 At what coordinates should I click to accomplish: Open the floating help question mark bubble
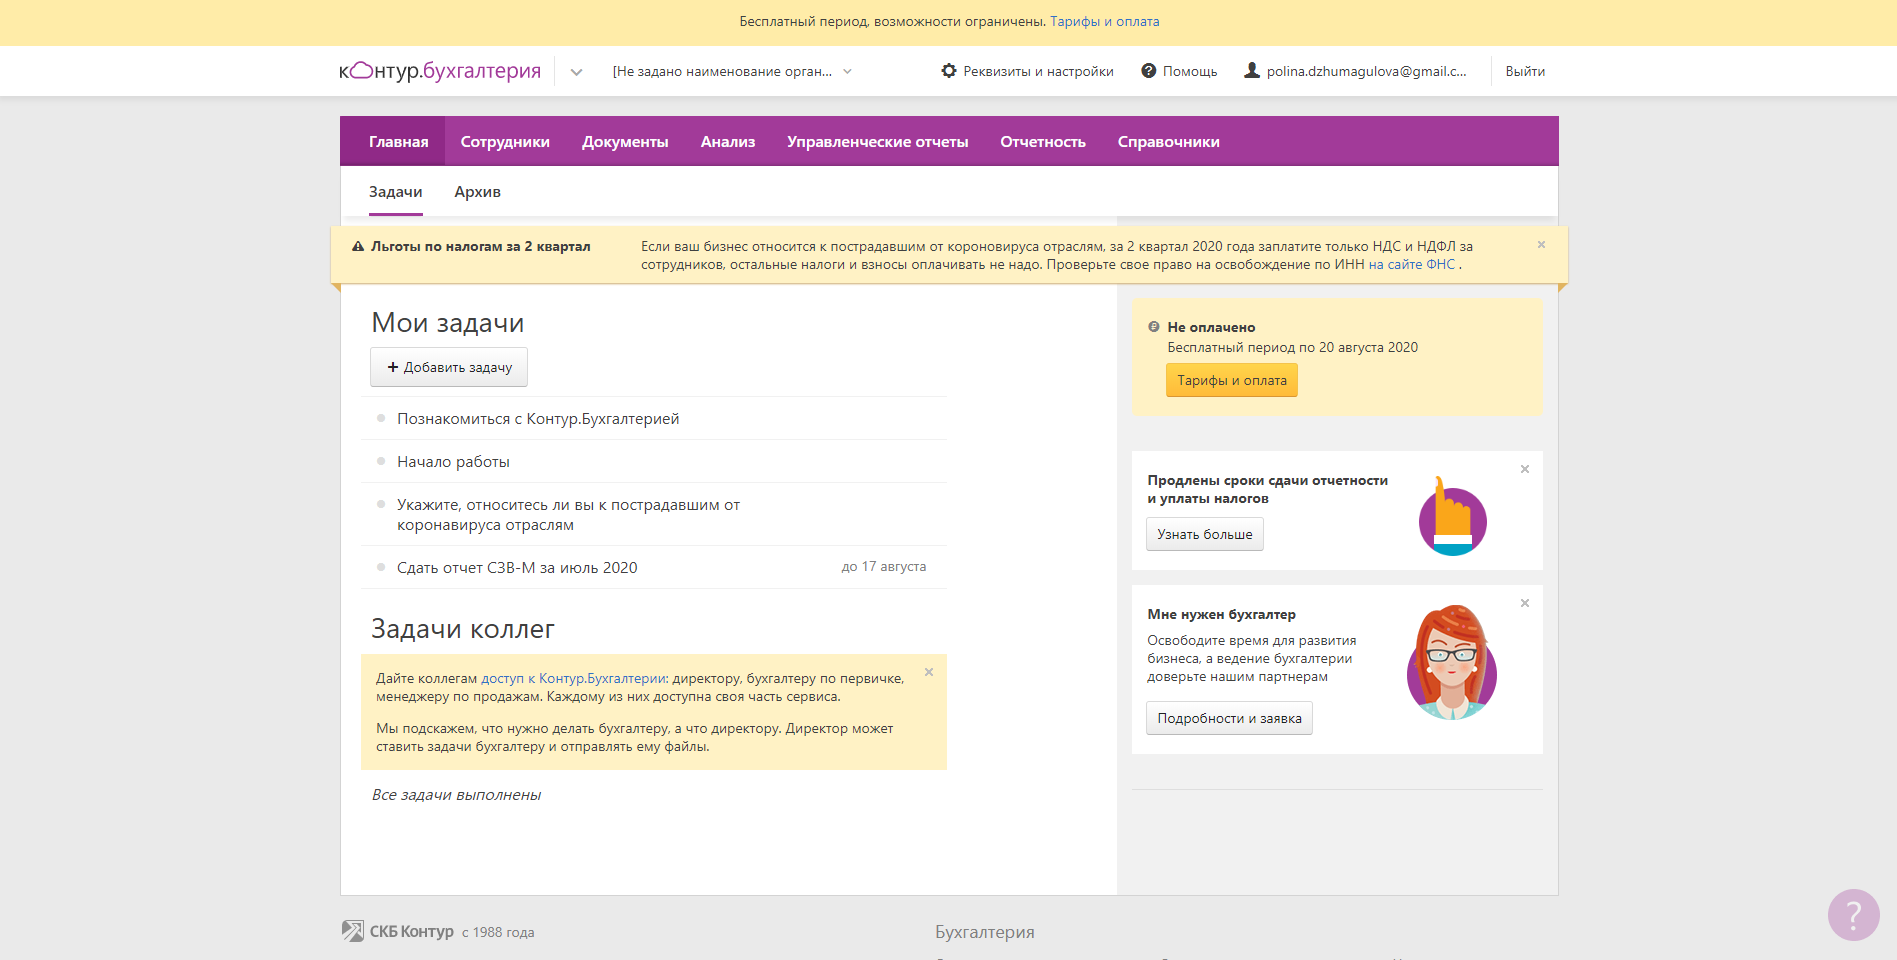click(1853, 915)
